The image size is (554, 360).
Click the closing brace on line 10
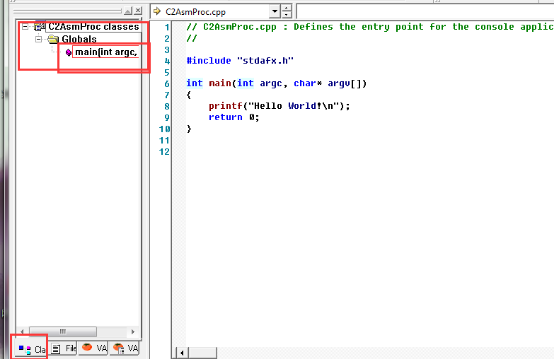click(189, 129)
